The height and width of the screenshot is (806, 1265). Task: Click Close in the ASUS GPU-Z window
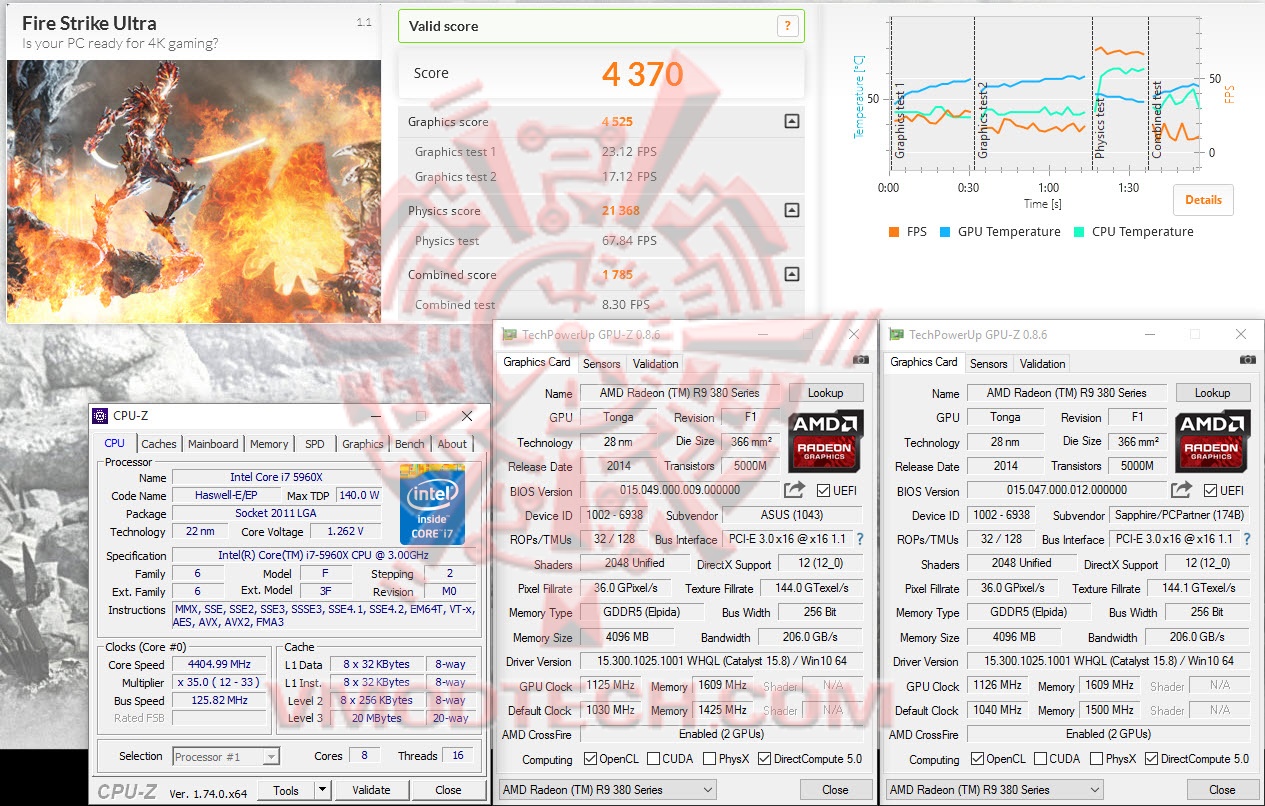click(x=835, y=789)
